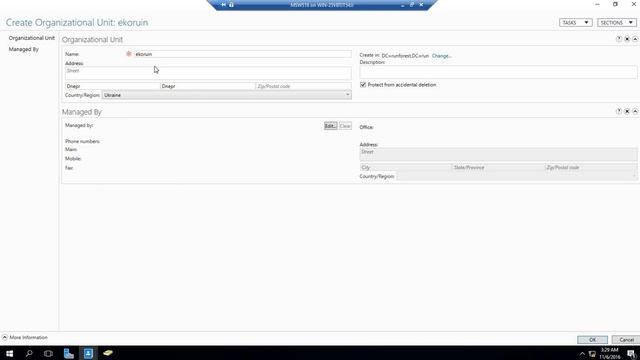Viewport: 640px width, 360px height.
Task: Collapse the Managed By section
Action: pyautogui.click(x=635, y=111)
